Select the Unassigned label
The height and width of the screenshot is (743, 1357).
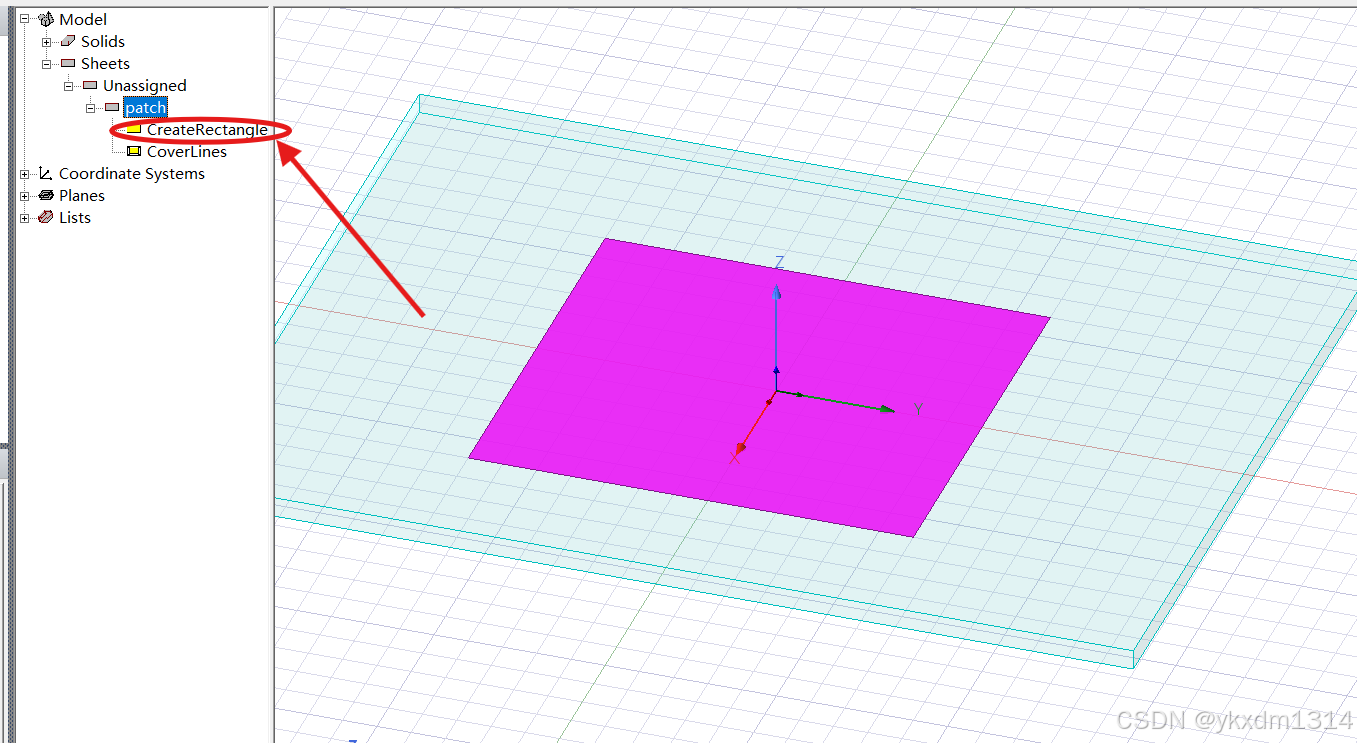(x=145, y=86)
